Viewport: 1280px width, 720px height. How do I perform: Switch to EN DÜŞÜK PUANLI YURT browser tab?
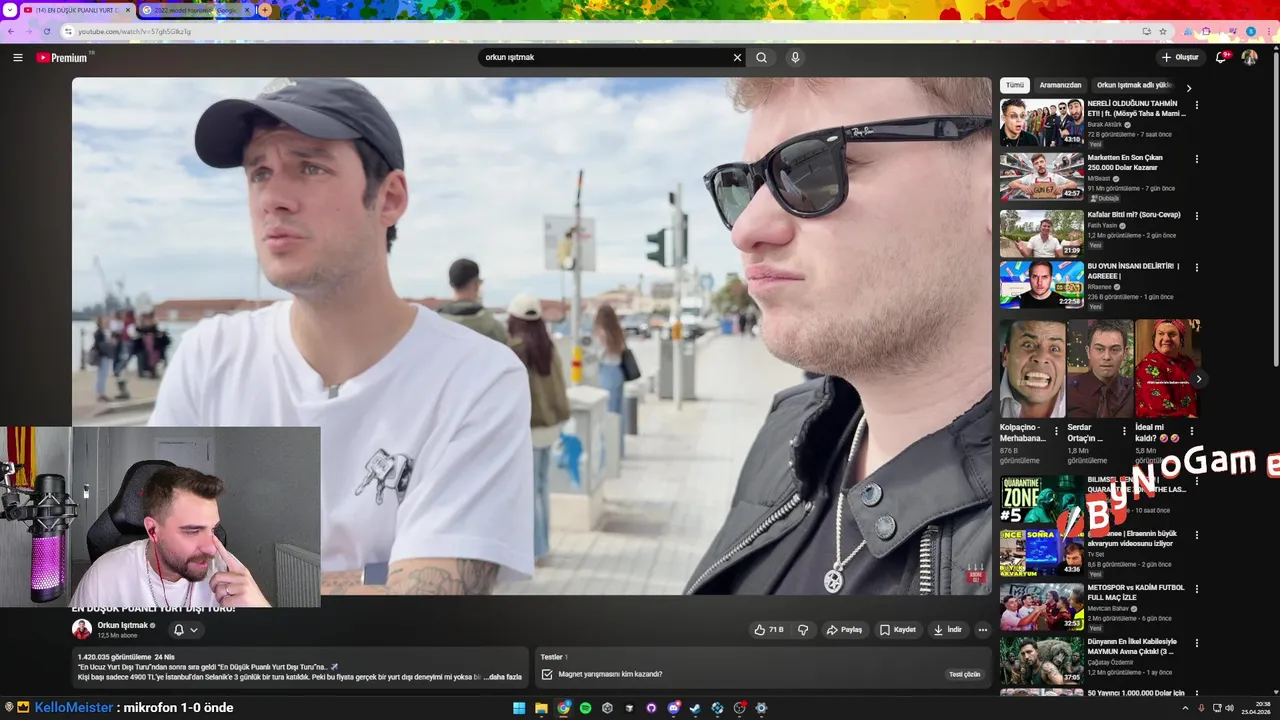(x=77, y=10)
